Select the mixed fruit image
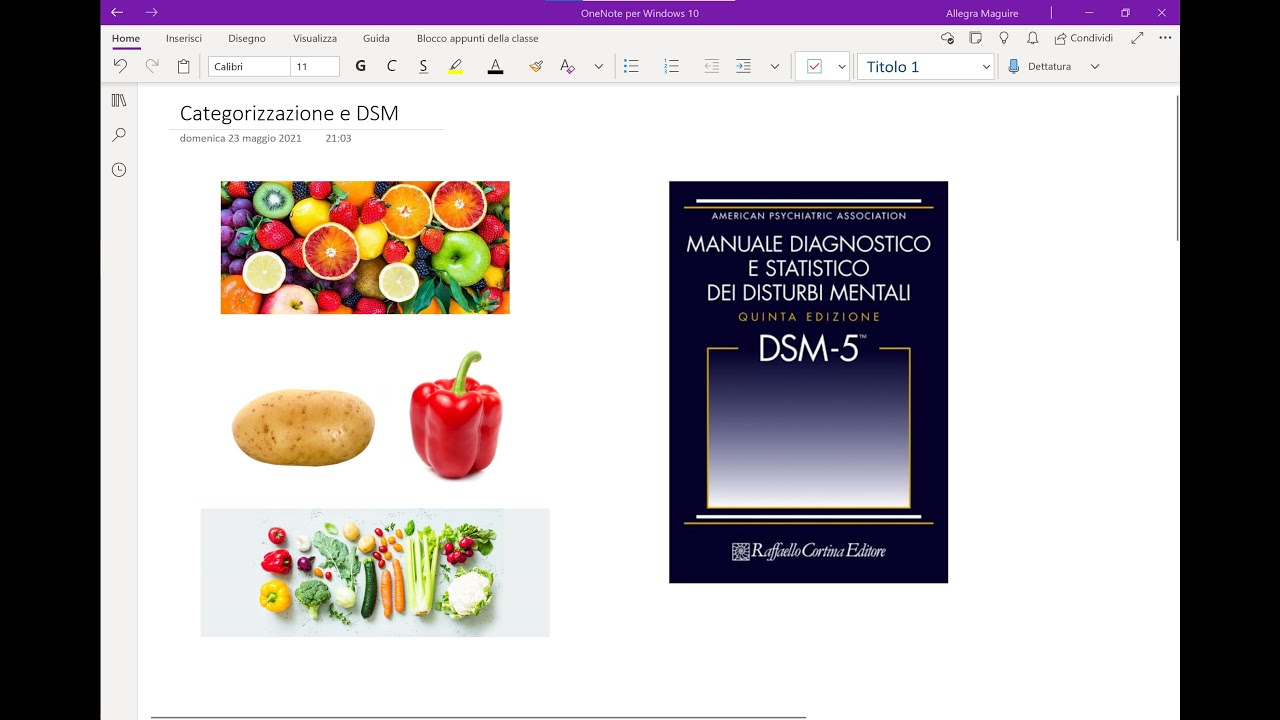1280x720 pixels. tap(365, 247)
